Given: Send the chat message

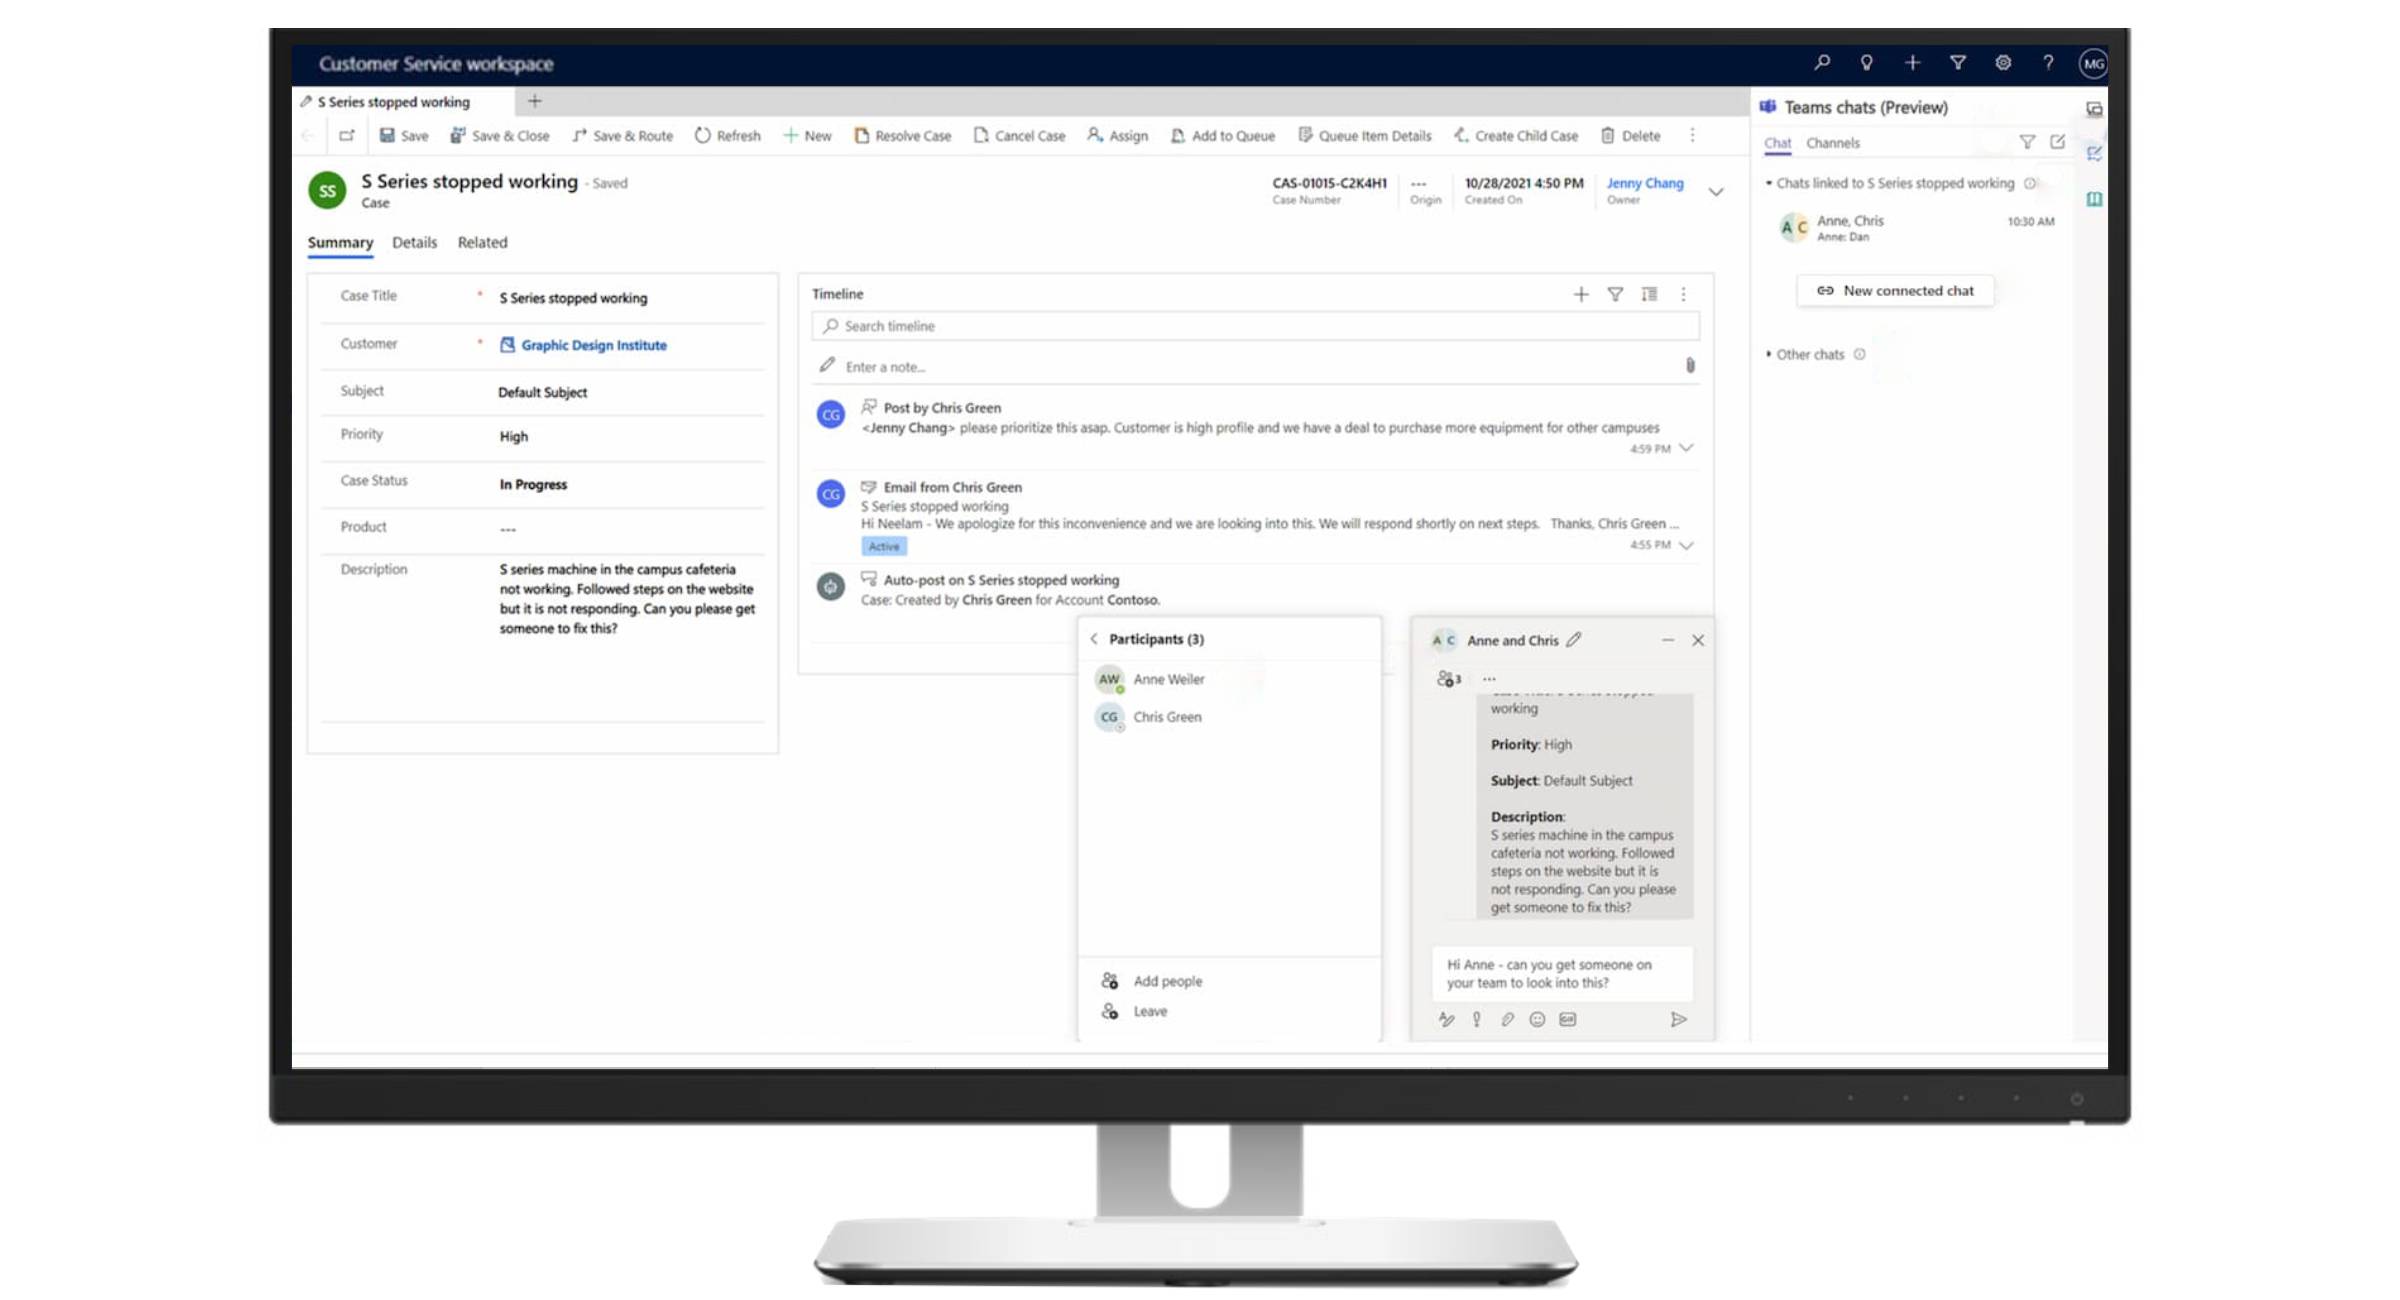Looking at the screenshot, I should 1679,1019.
